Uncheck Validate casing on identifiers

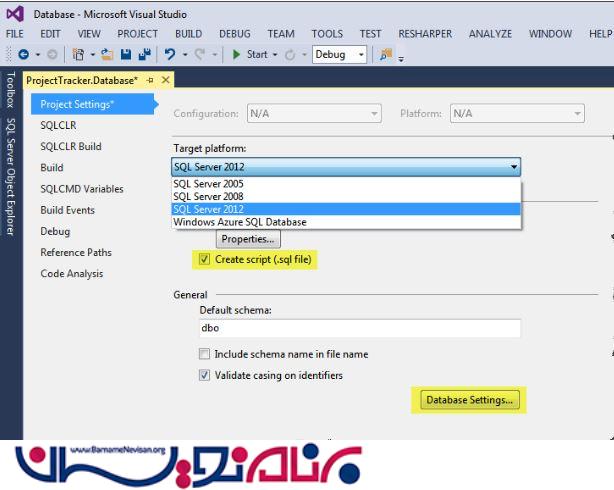pyautogui.click(x=205, y=375)
